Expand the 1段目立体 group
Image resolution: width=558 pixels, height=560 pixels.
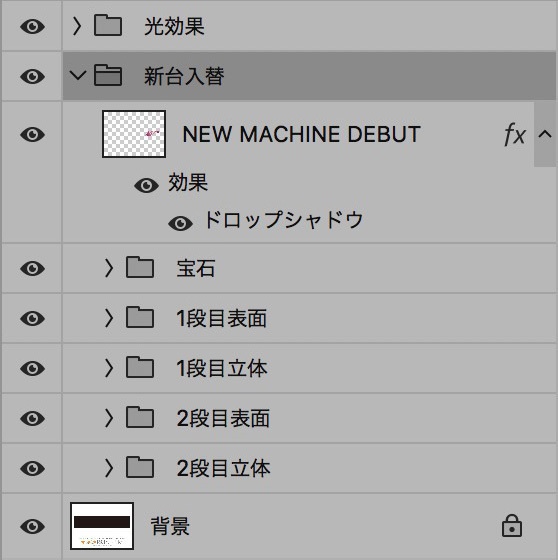pyautogui.click(x=109, y=368)
